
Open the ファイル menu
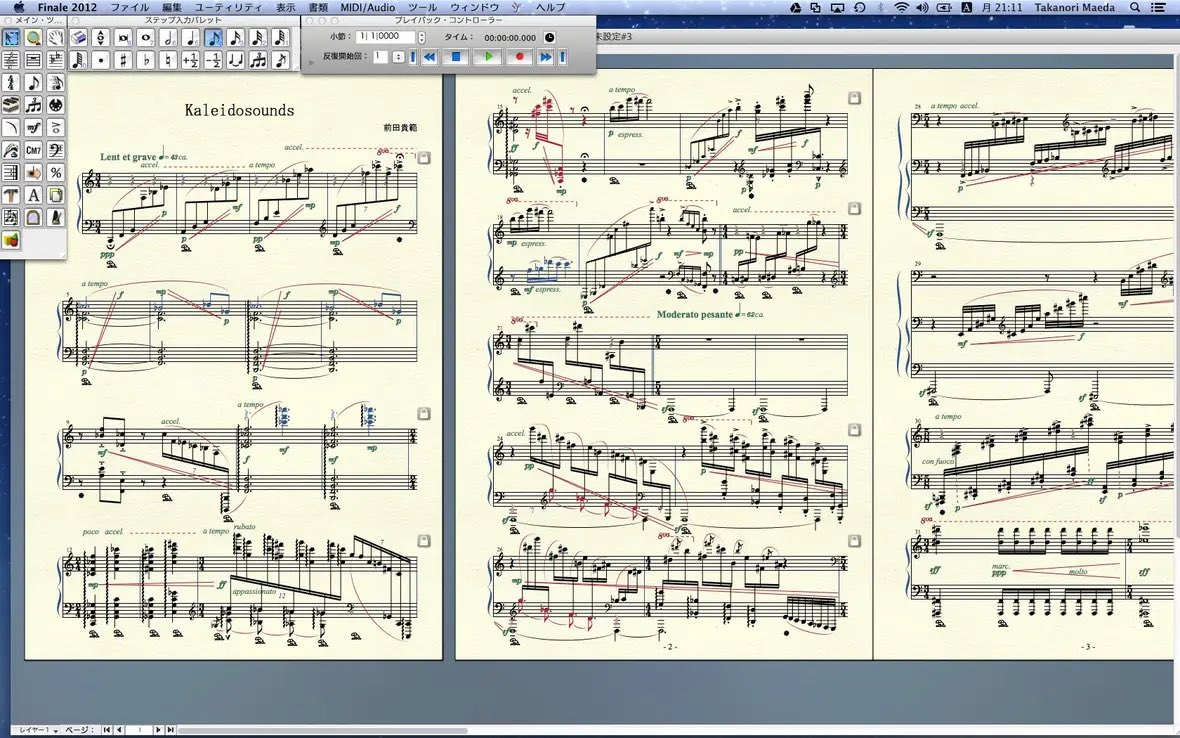129,7
